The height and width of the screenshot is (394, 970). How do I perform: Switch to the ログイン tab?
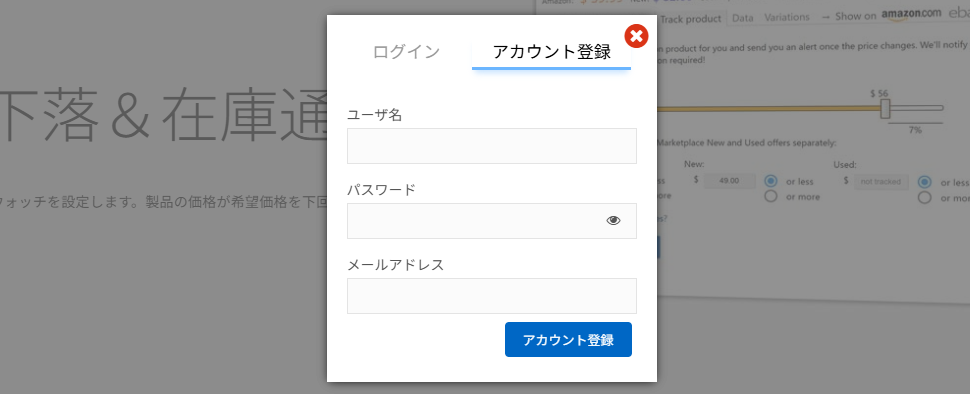pos(406,52)
